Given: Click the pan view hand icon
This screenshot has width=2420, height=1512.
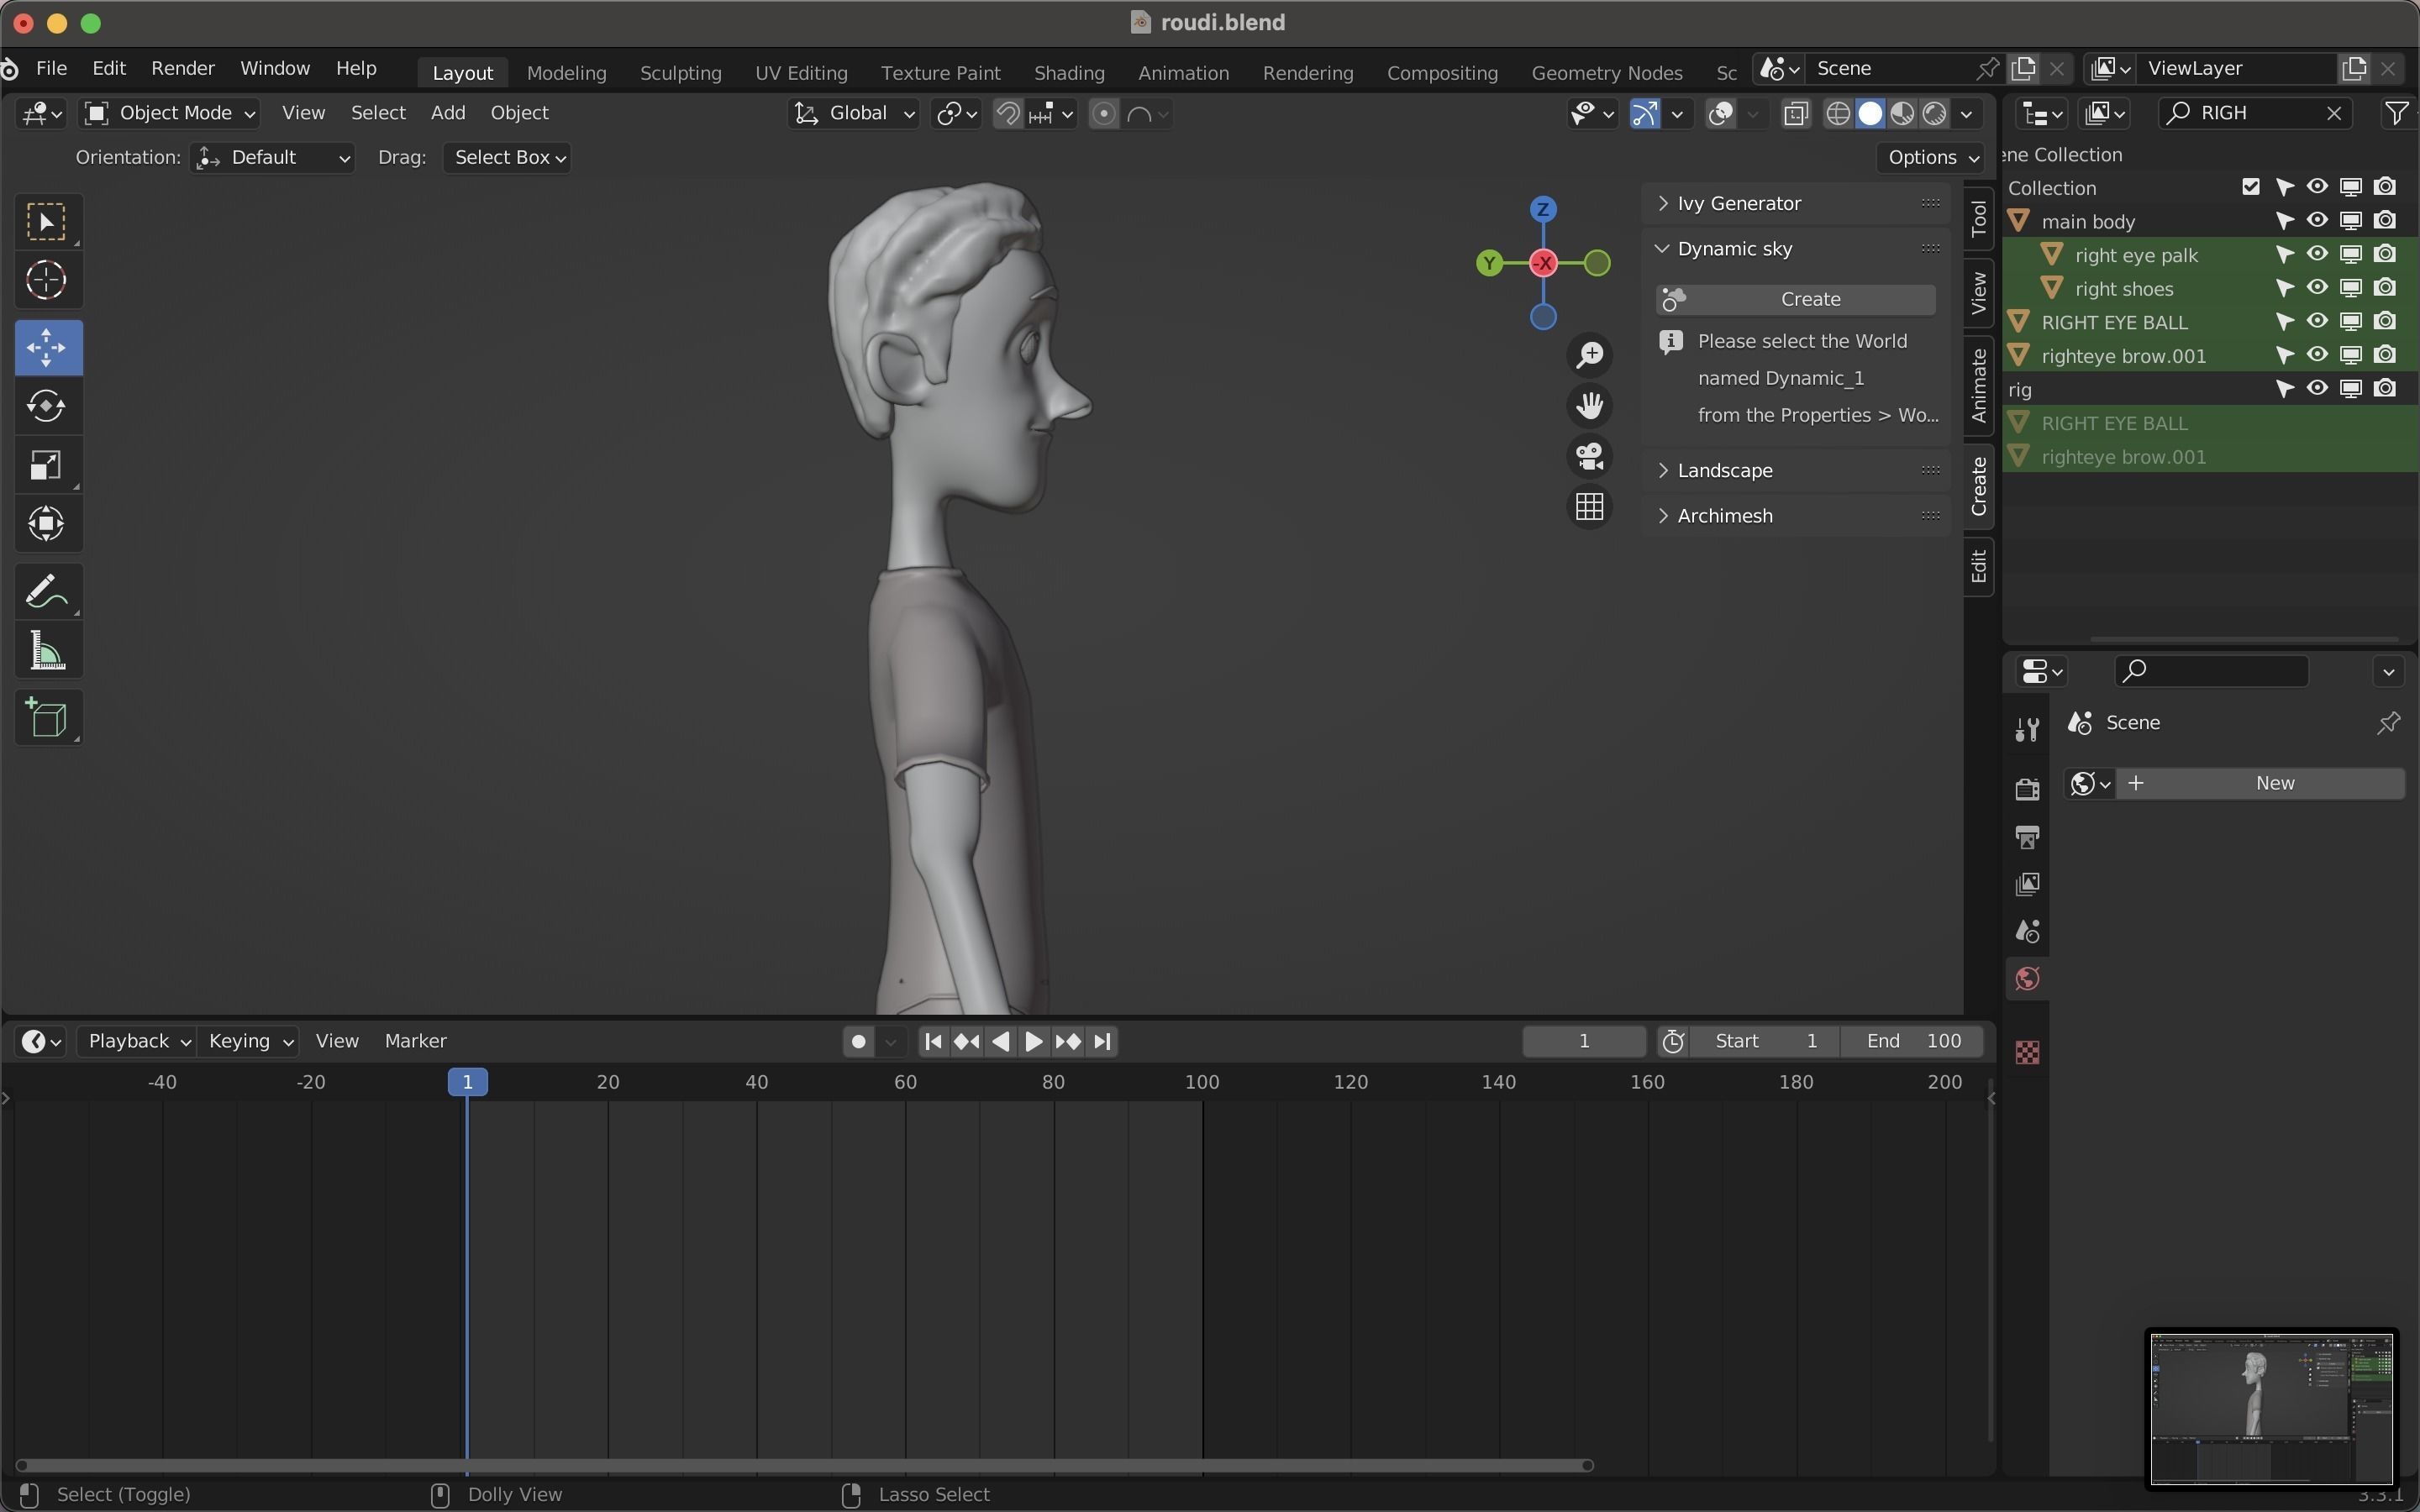Looking at the screenshot, I should click(1589, 405).
